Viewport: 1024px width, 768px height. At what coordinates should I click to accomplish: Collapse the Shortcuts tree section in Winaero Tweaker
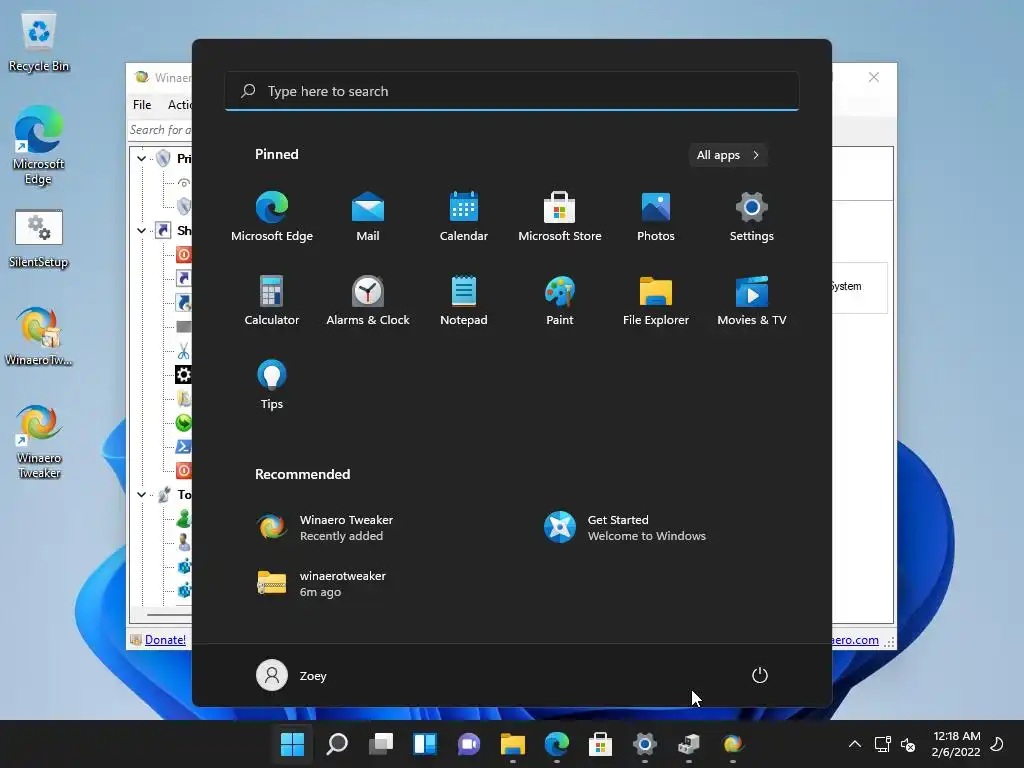tap(141, 230)
